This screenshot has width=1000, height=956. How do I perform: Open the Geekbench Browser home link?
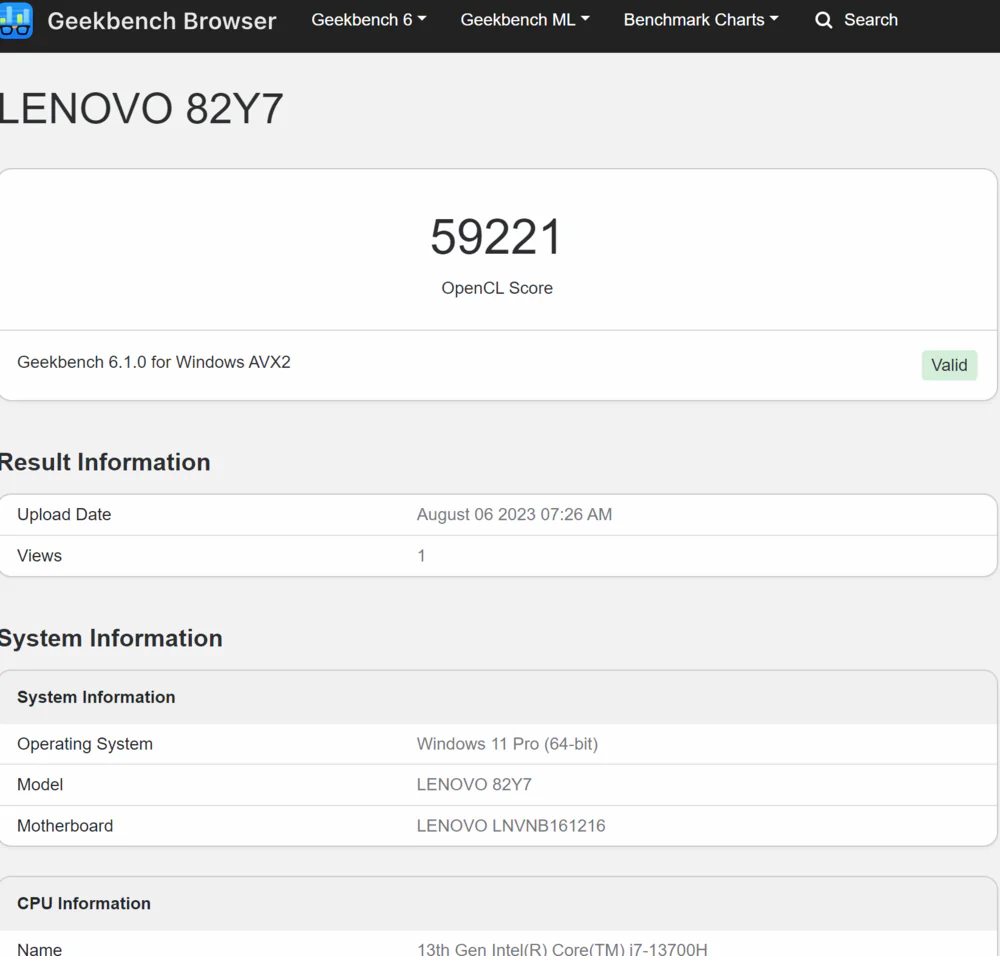(161, 21)
